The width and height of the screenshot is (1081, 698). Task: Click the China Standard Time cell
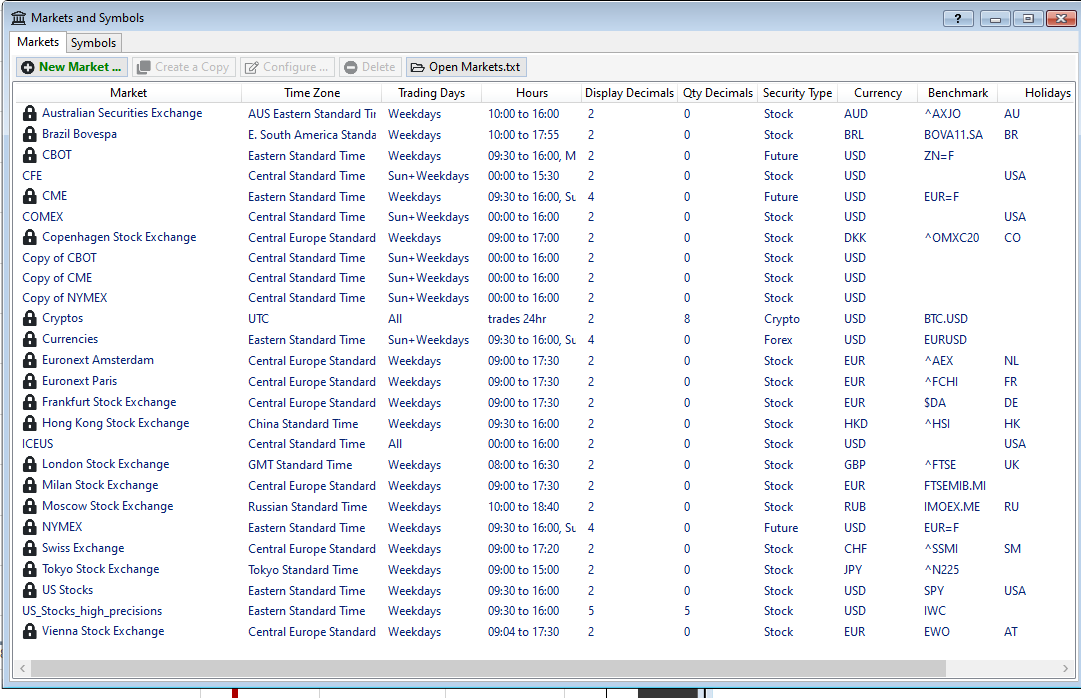(x=303, y=423)
